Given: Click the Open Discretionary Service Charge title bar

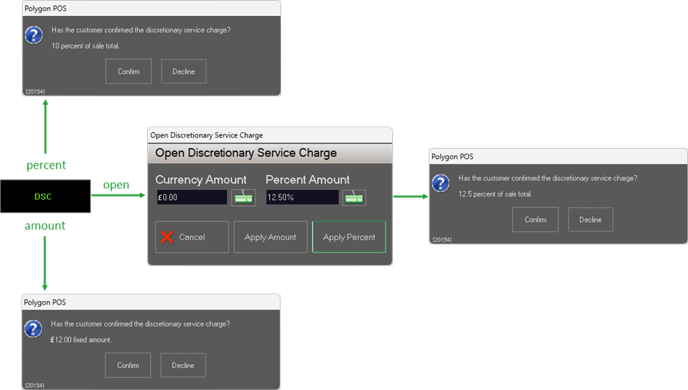Looking at the screenshot, I should click(270, 135).
